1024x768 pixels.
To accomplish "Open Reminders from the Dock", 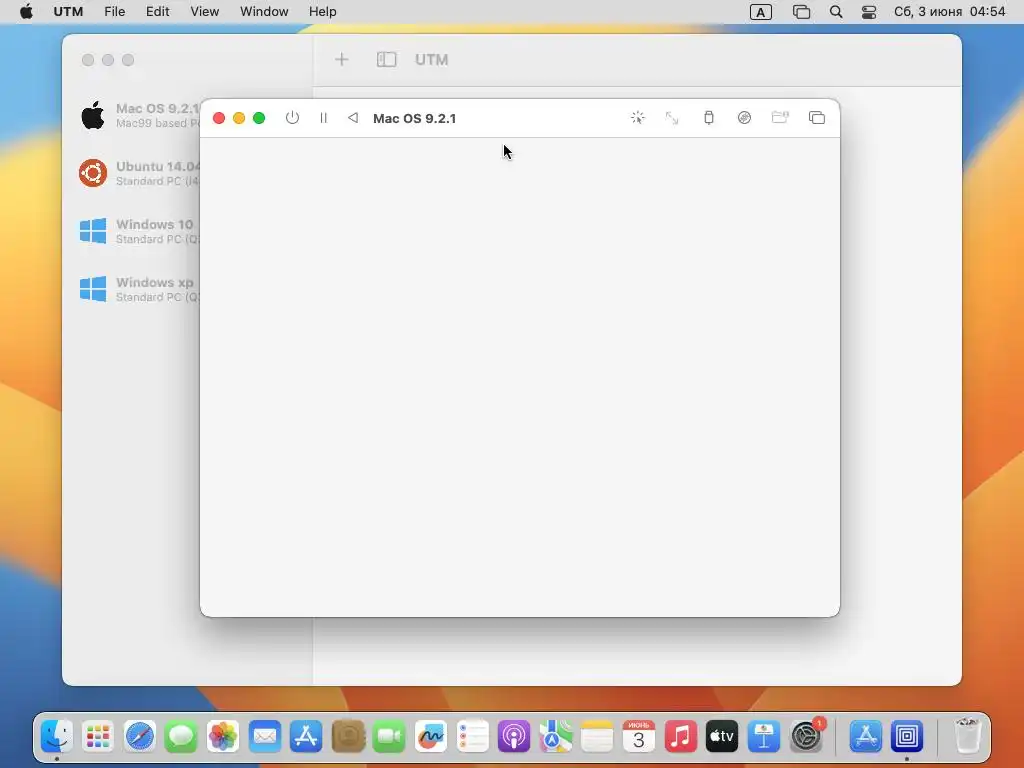I will (473, 737).
